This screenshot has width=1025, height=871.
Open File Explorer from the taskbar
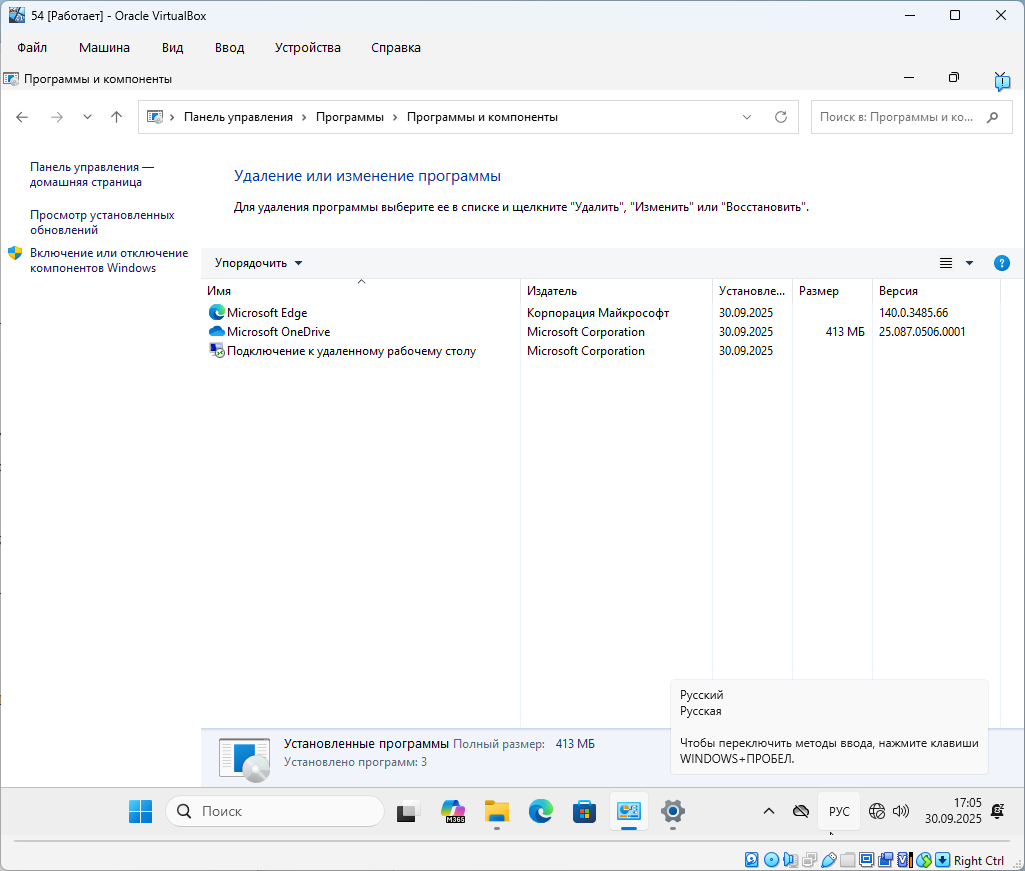pyautogui.click(x=497, y=812)
